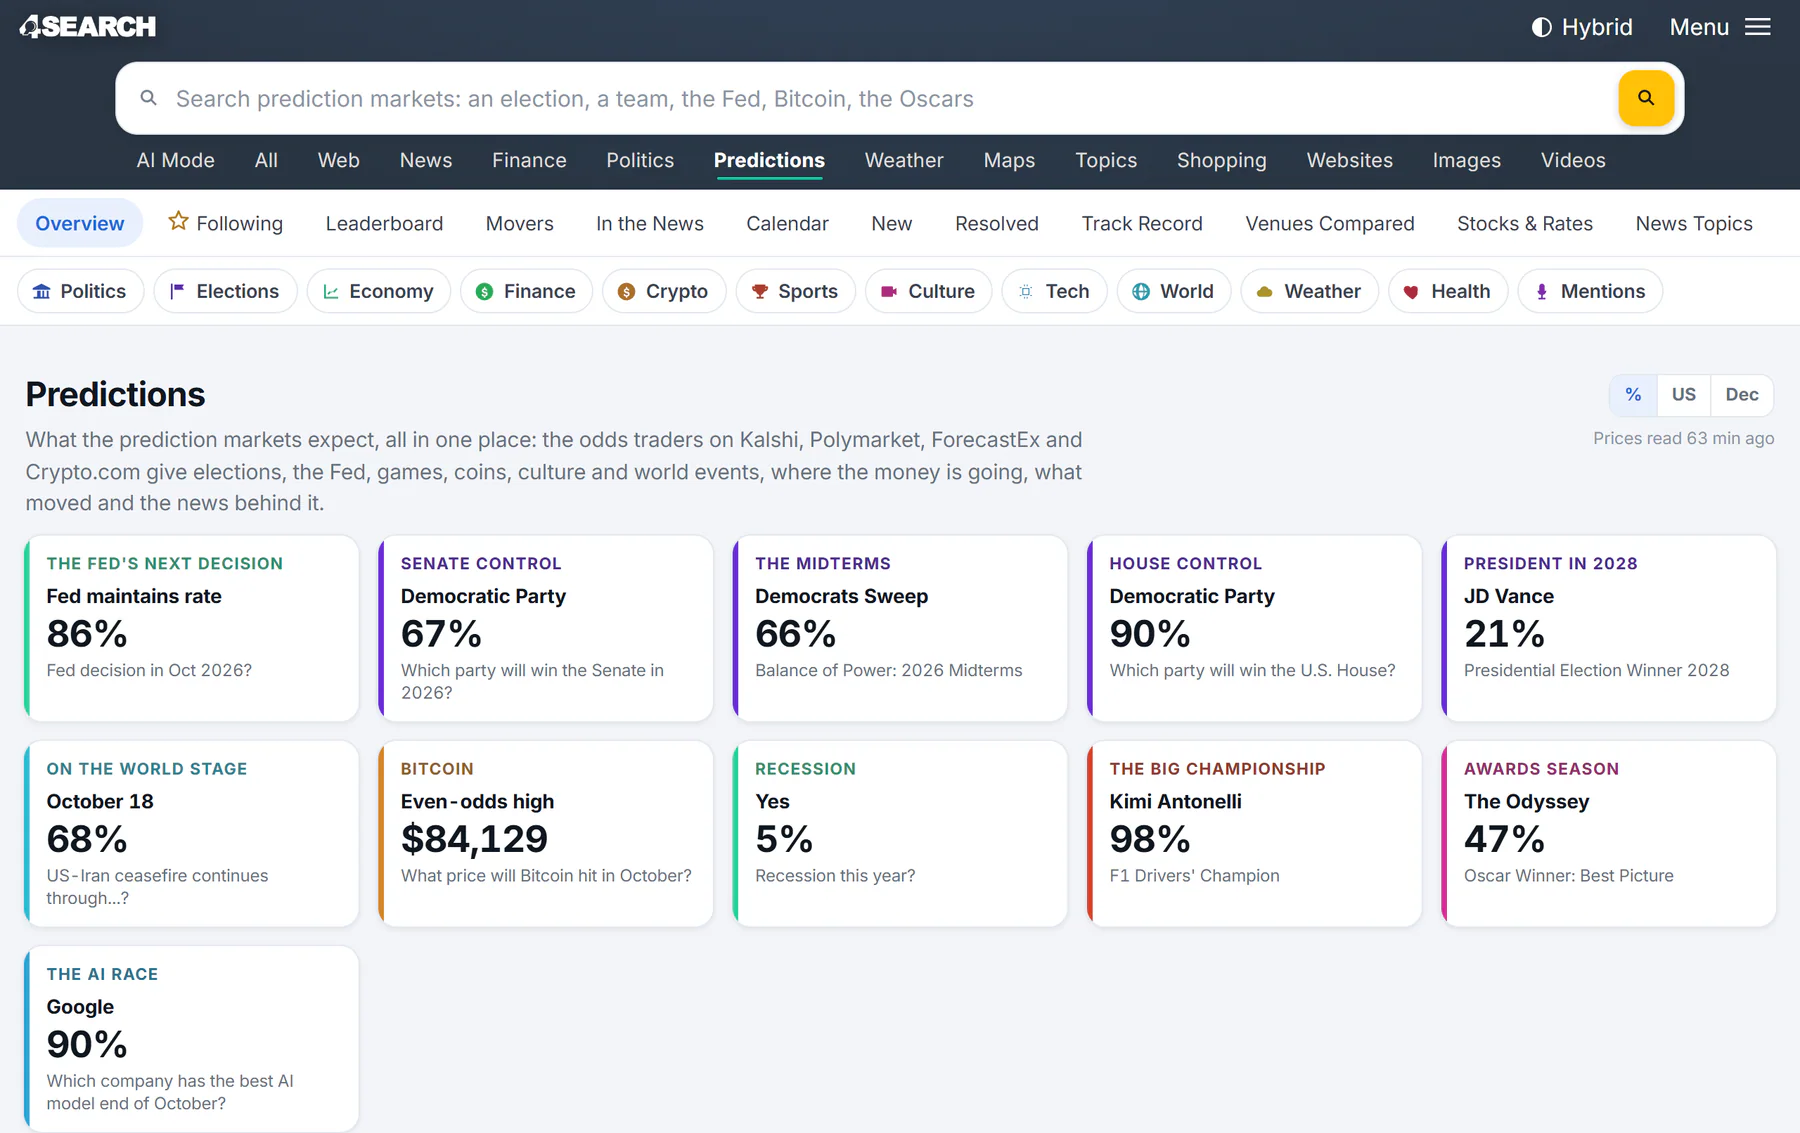Click the magnifier icon inside the search box
The image size is (1800, 1133).
pos(148,98)
